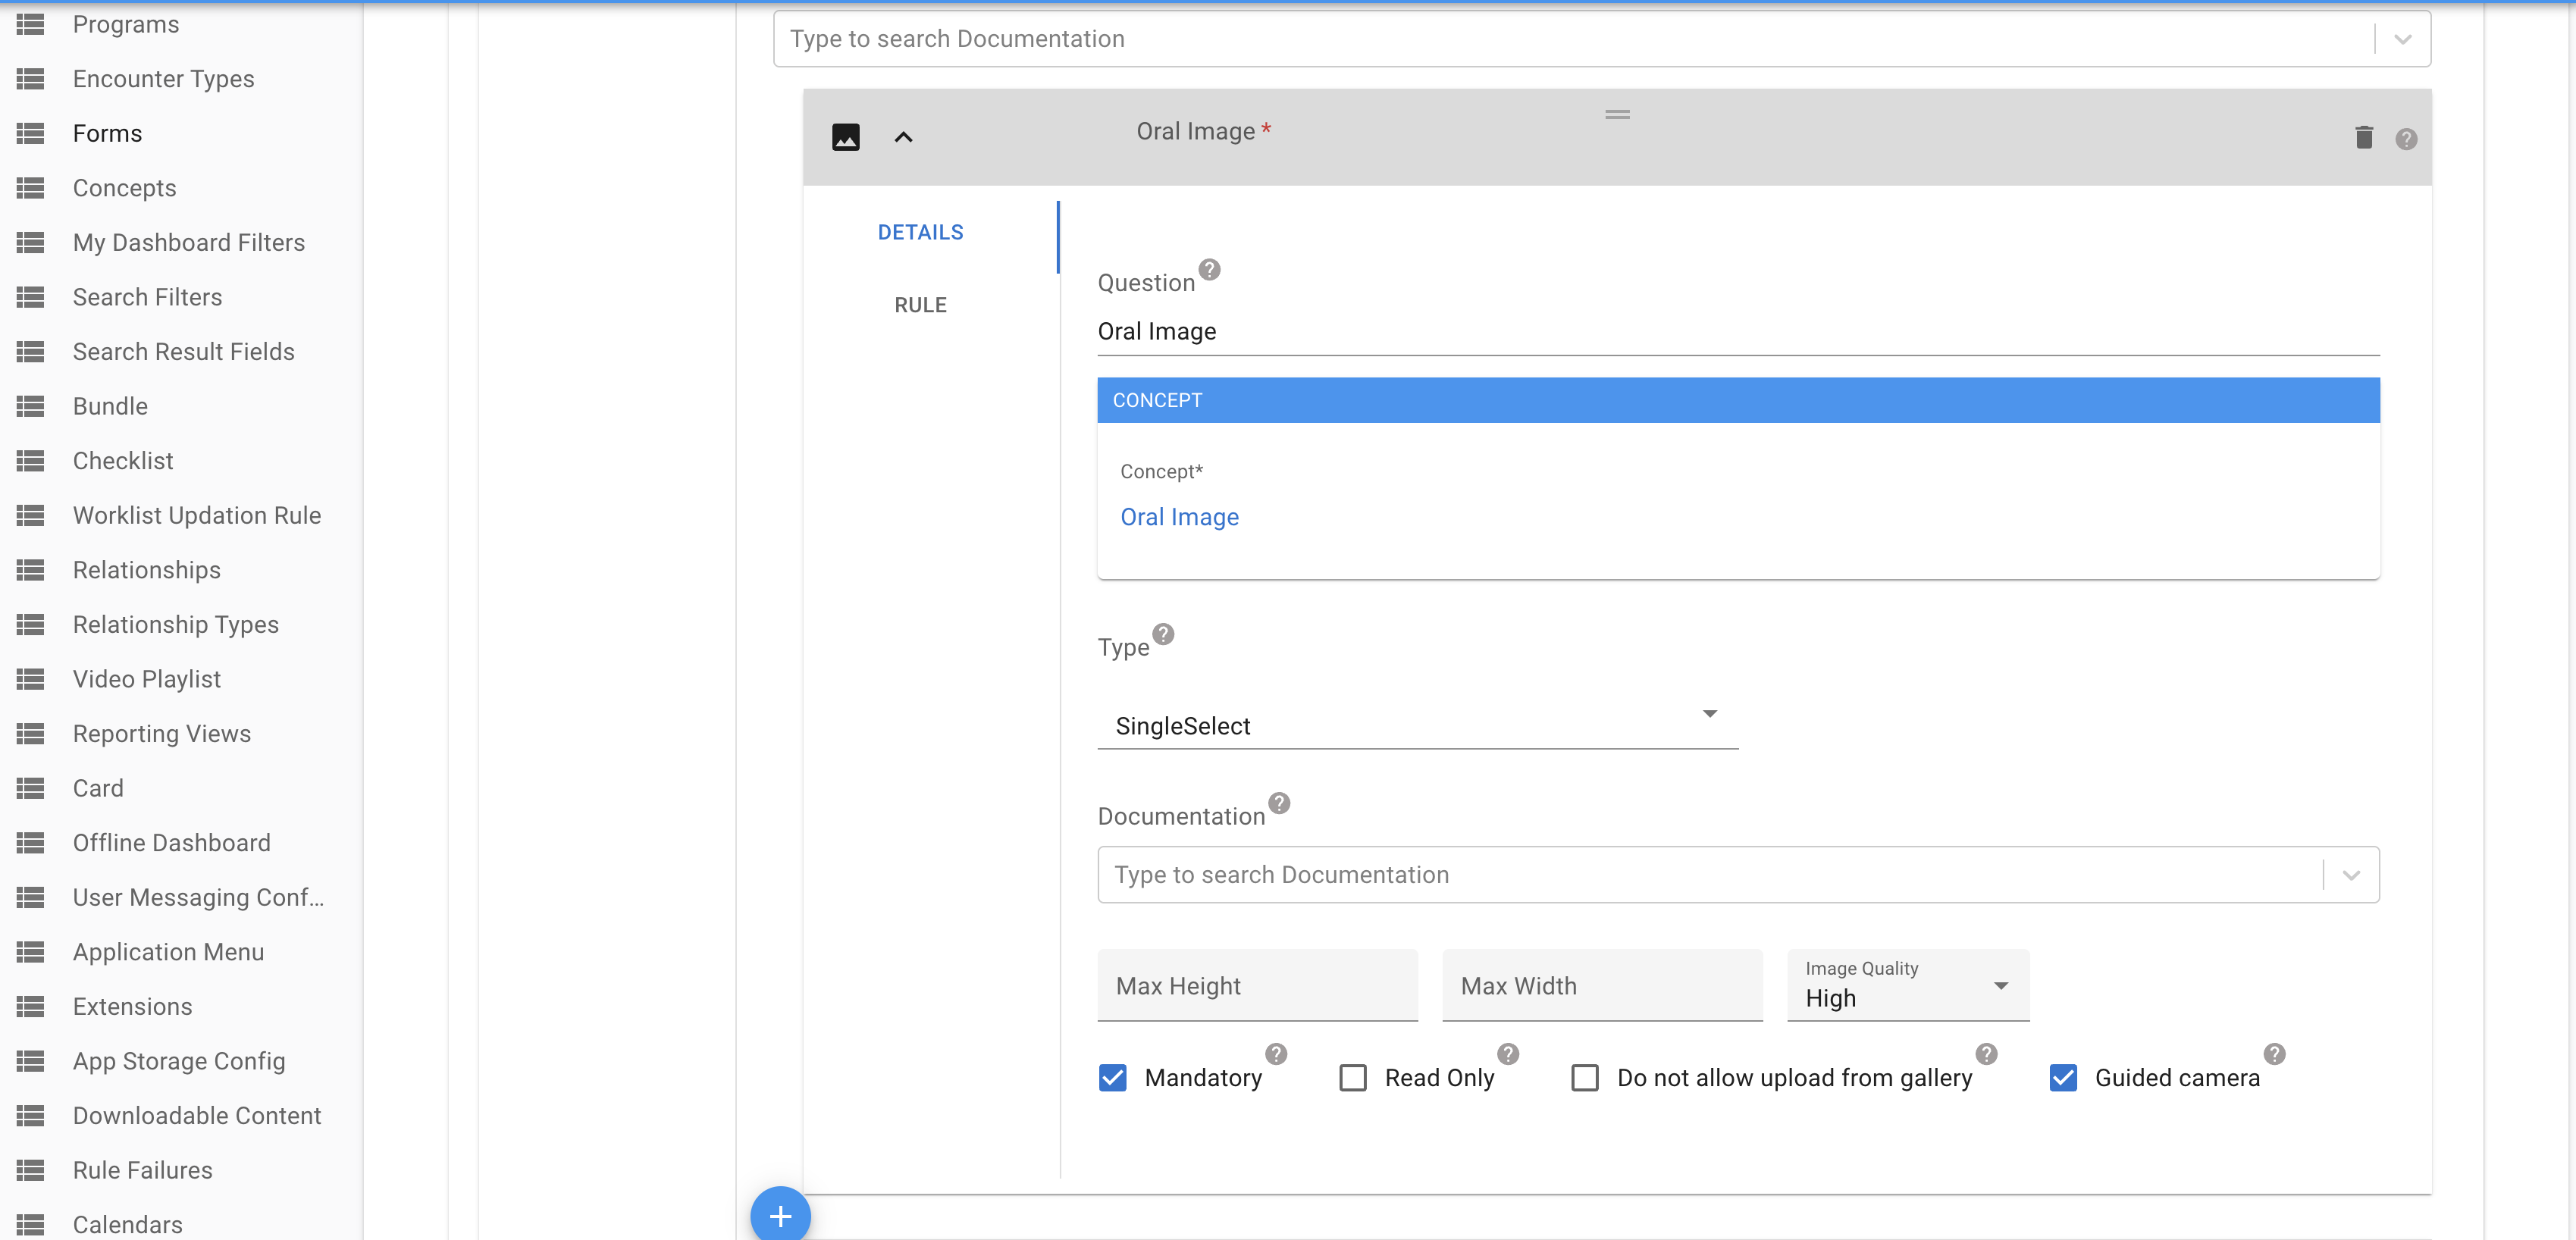Collapse the Oral Image element panel
Image resolution: width=2576 pixels, height=1240 pixels.
point(903,137)
